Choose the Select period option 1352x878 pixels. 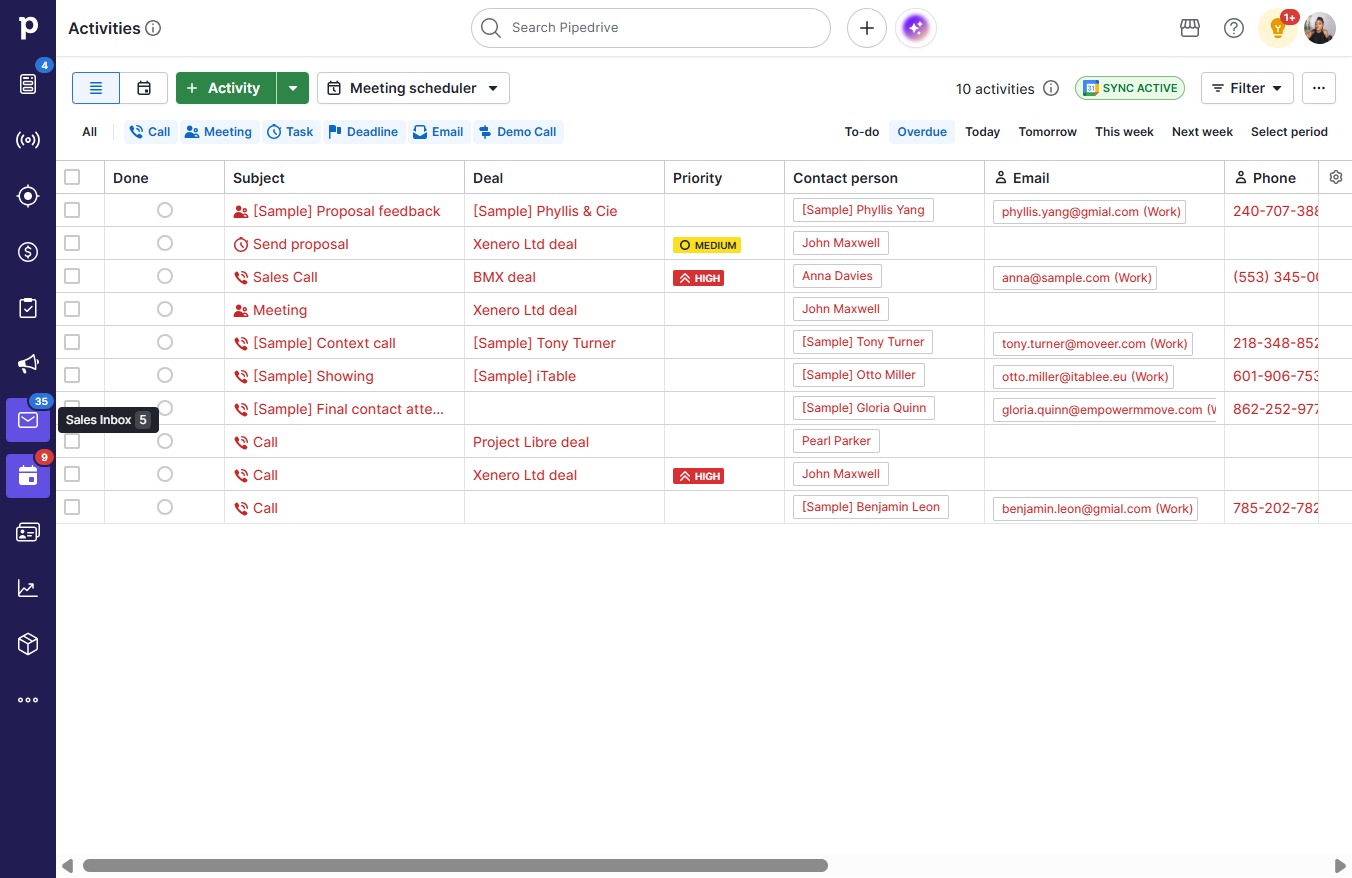(x=1289, y=132)
